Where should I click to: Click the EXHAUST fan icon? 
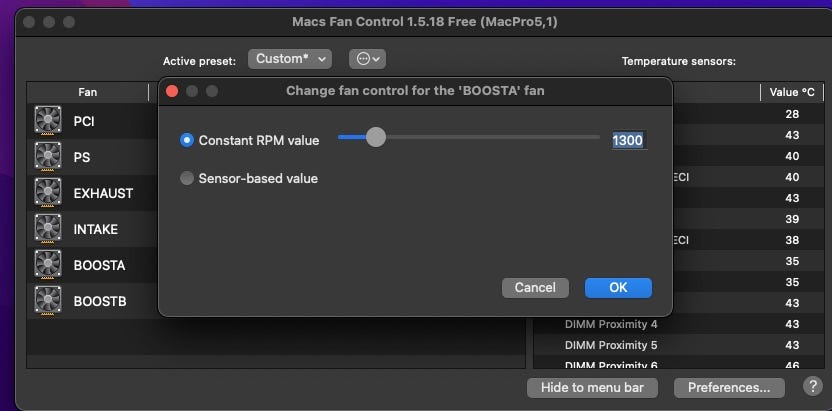click(48, 193)
